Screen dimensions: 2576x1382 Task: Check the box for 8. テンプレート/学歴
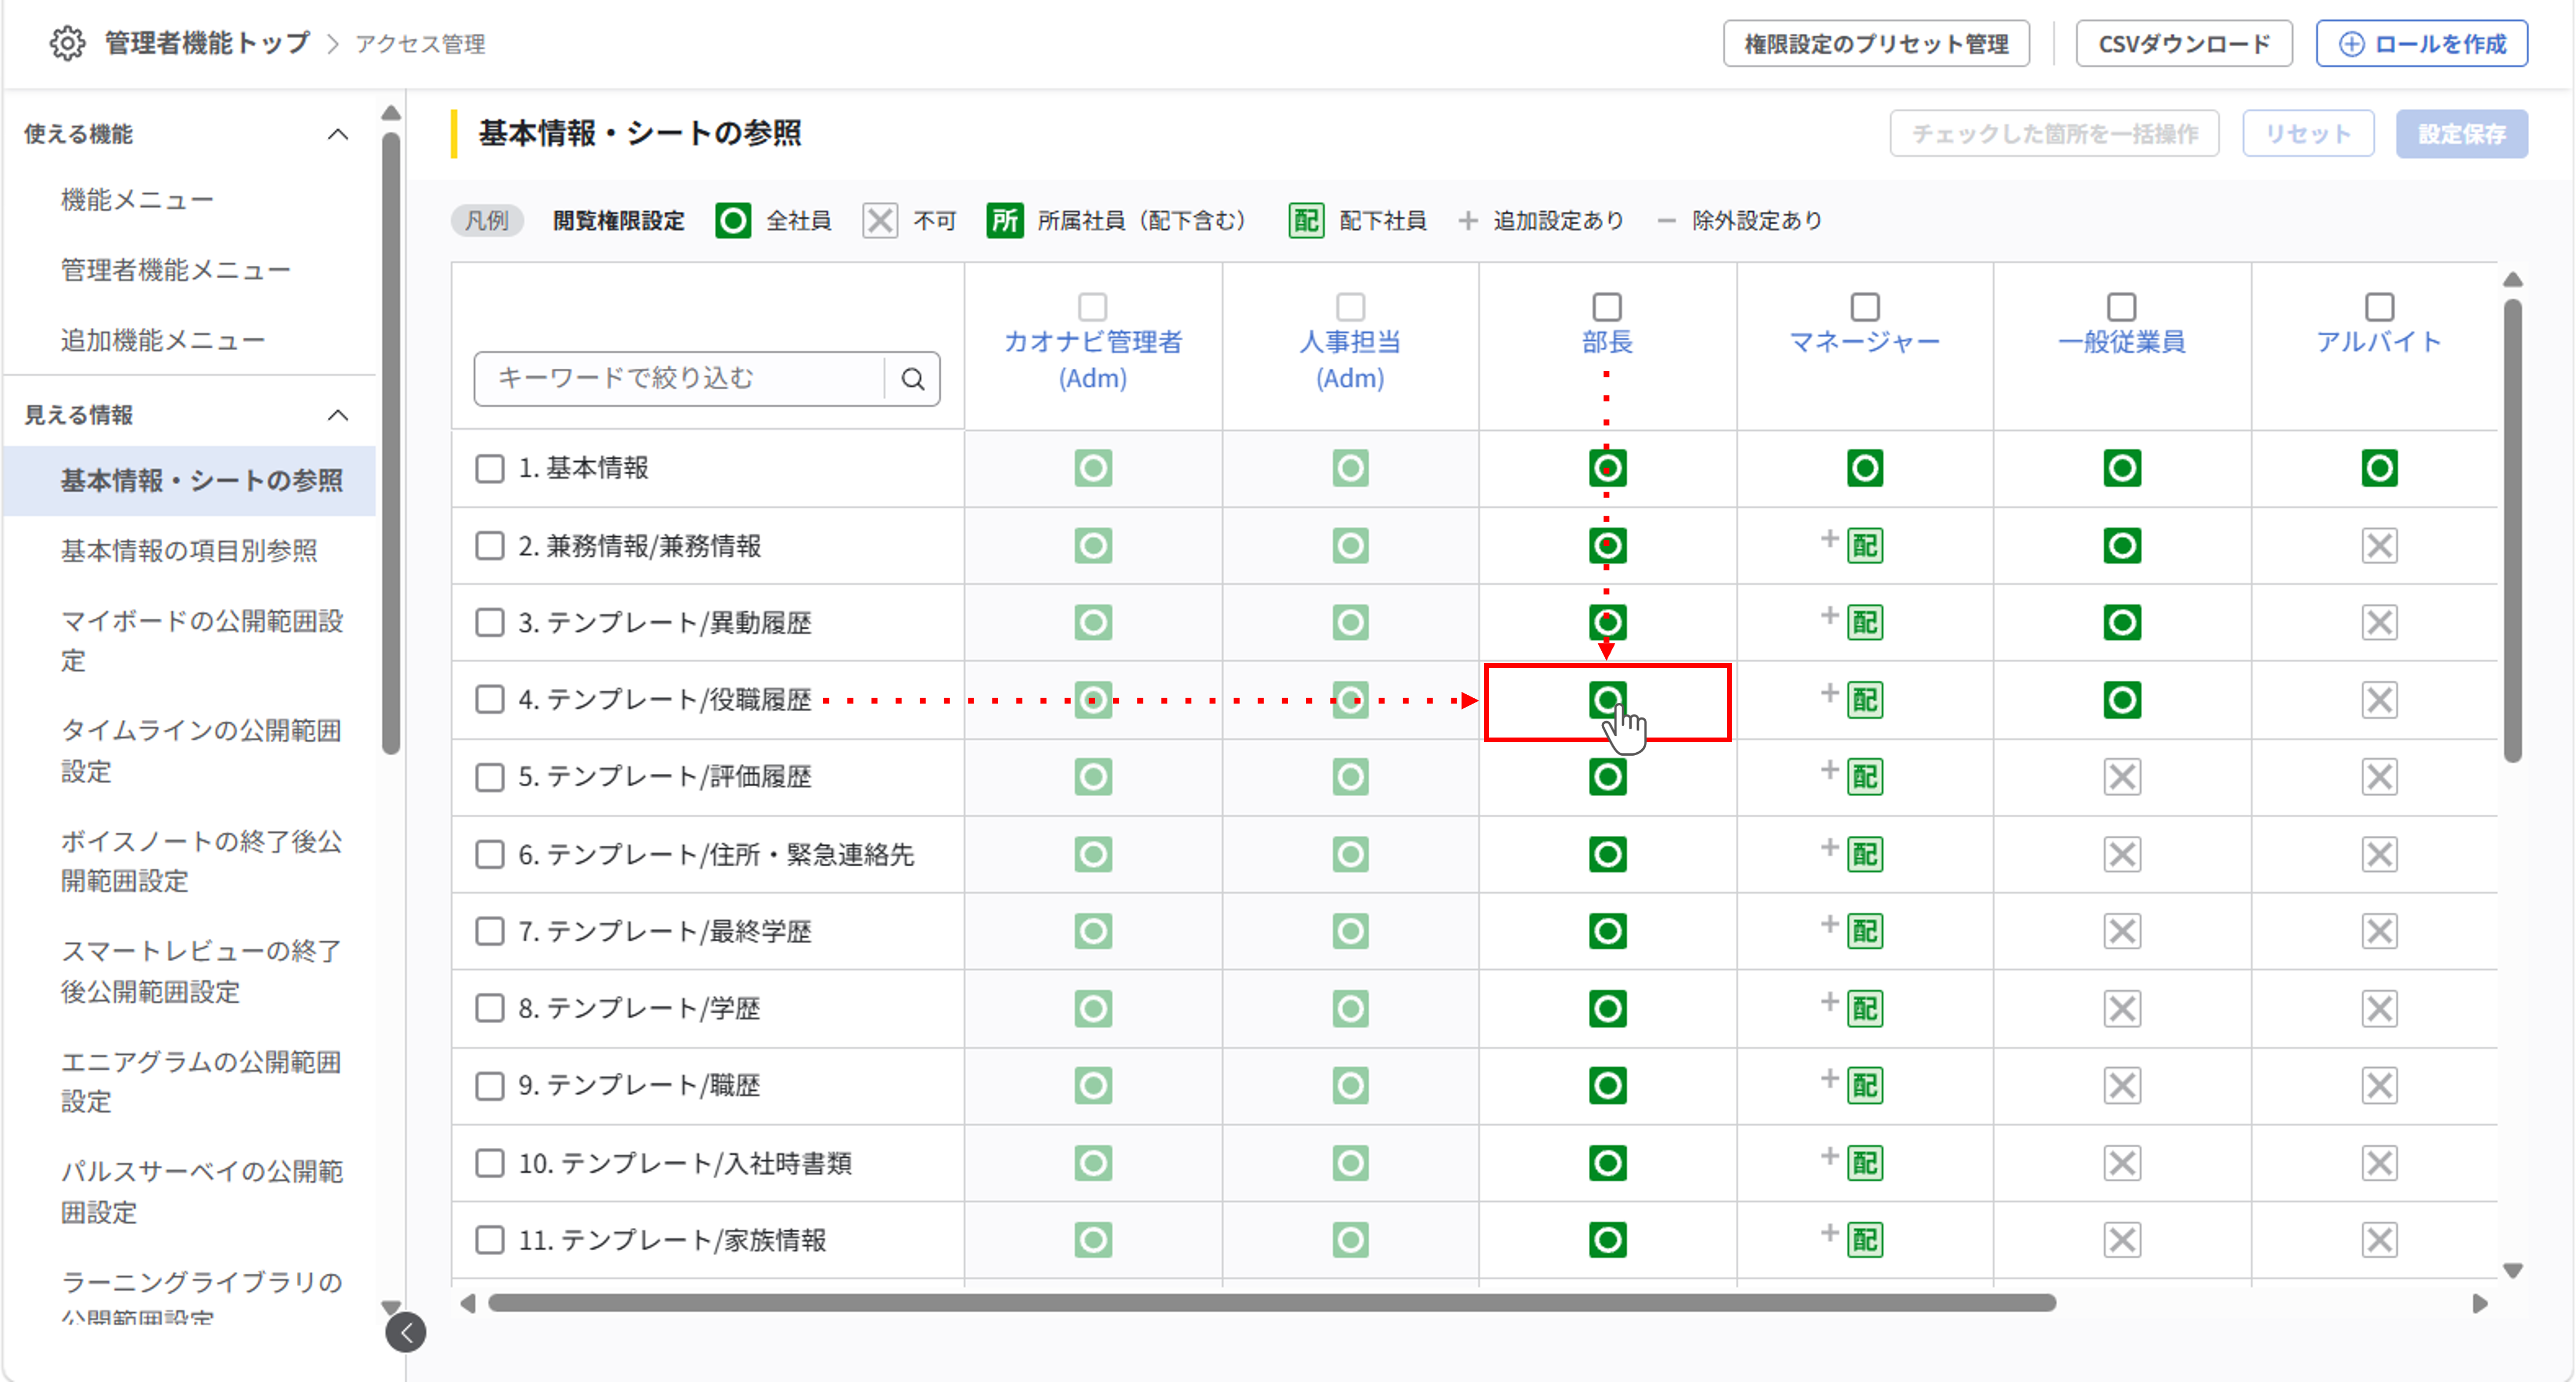click(x=489, y=1009)
